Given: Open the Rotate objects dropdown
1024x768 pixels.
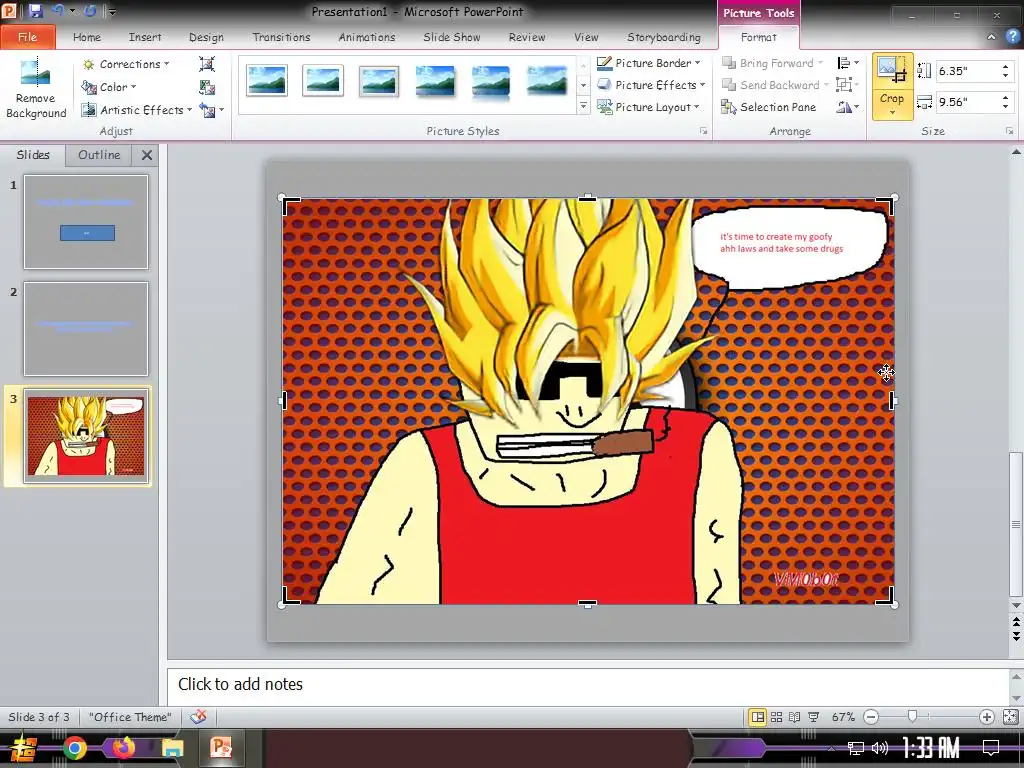Looking at the screenshot, I should pos(848,107).
